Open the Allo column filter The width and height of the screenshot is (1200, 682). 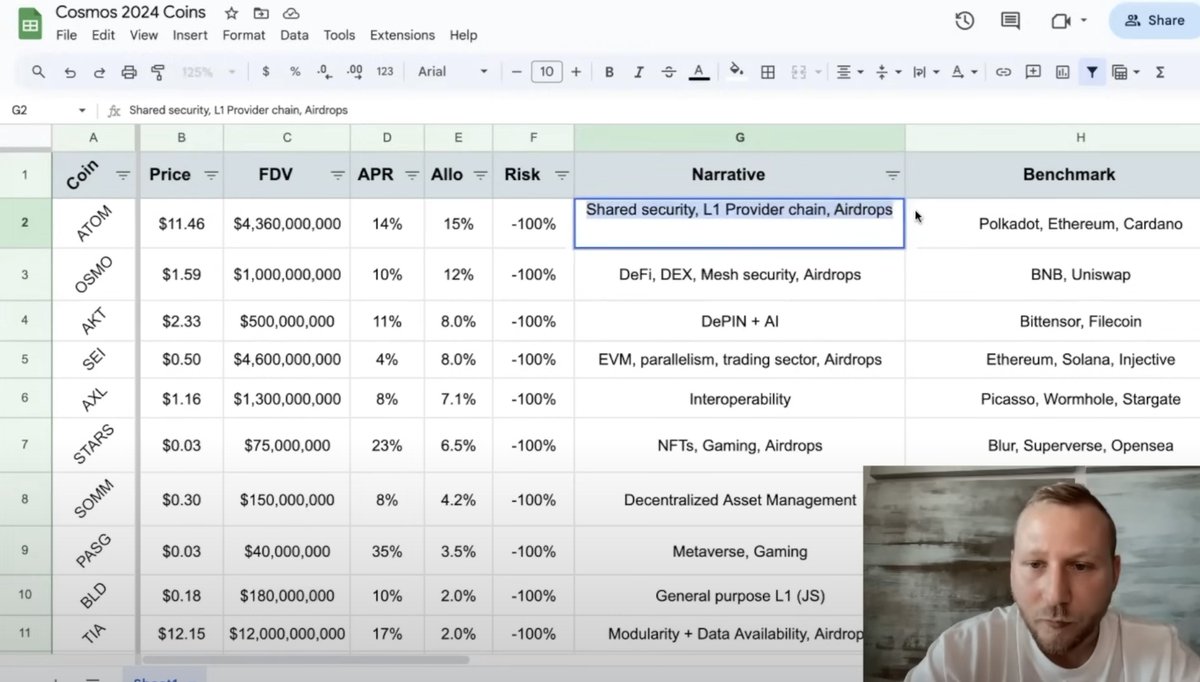pyautogui.click(x=480, y=175)
